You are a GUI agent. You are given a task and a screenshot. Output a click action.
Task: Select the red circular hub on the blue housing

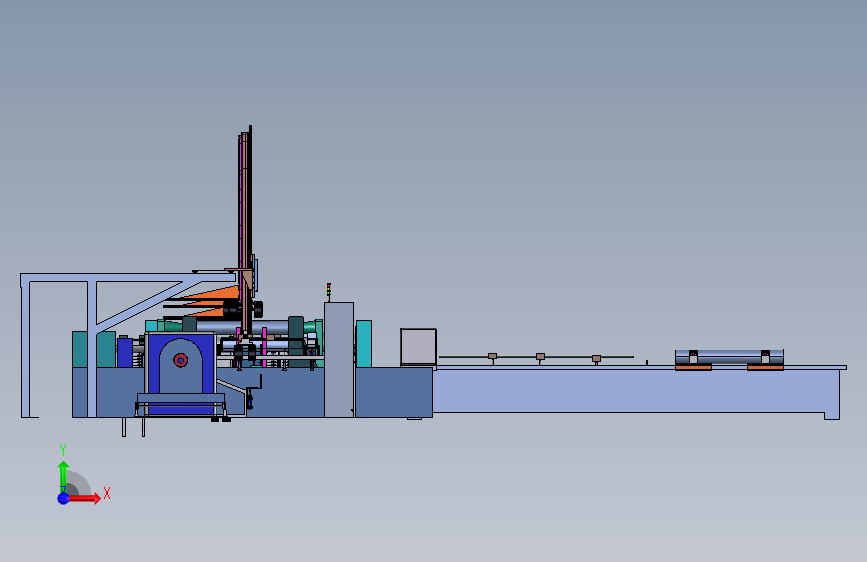(180, 361)
